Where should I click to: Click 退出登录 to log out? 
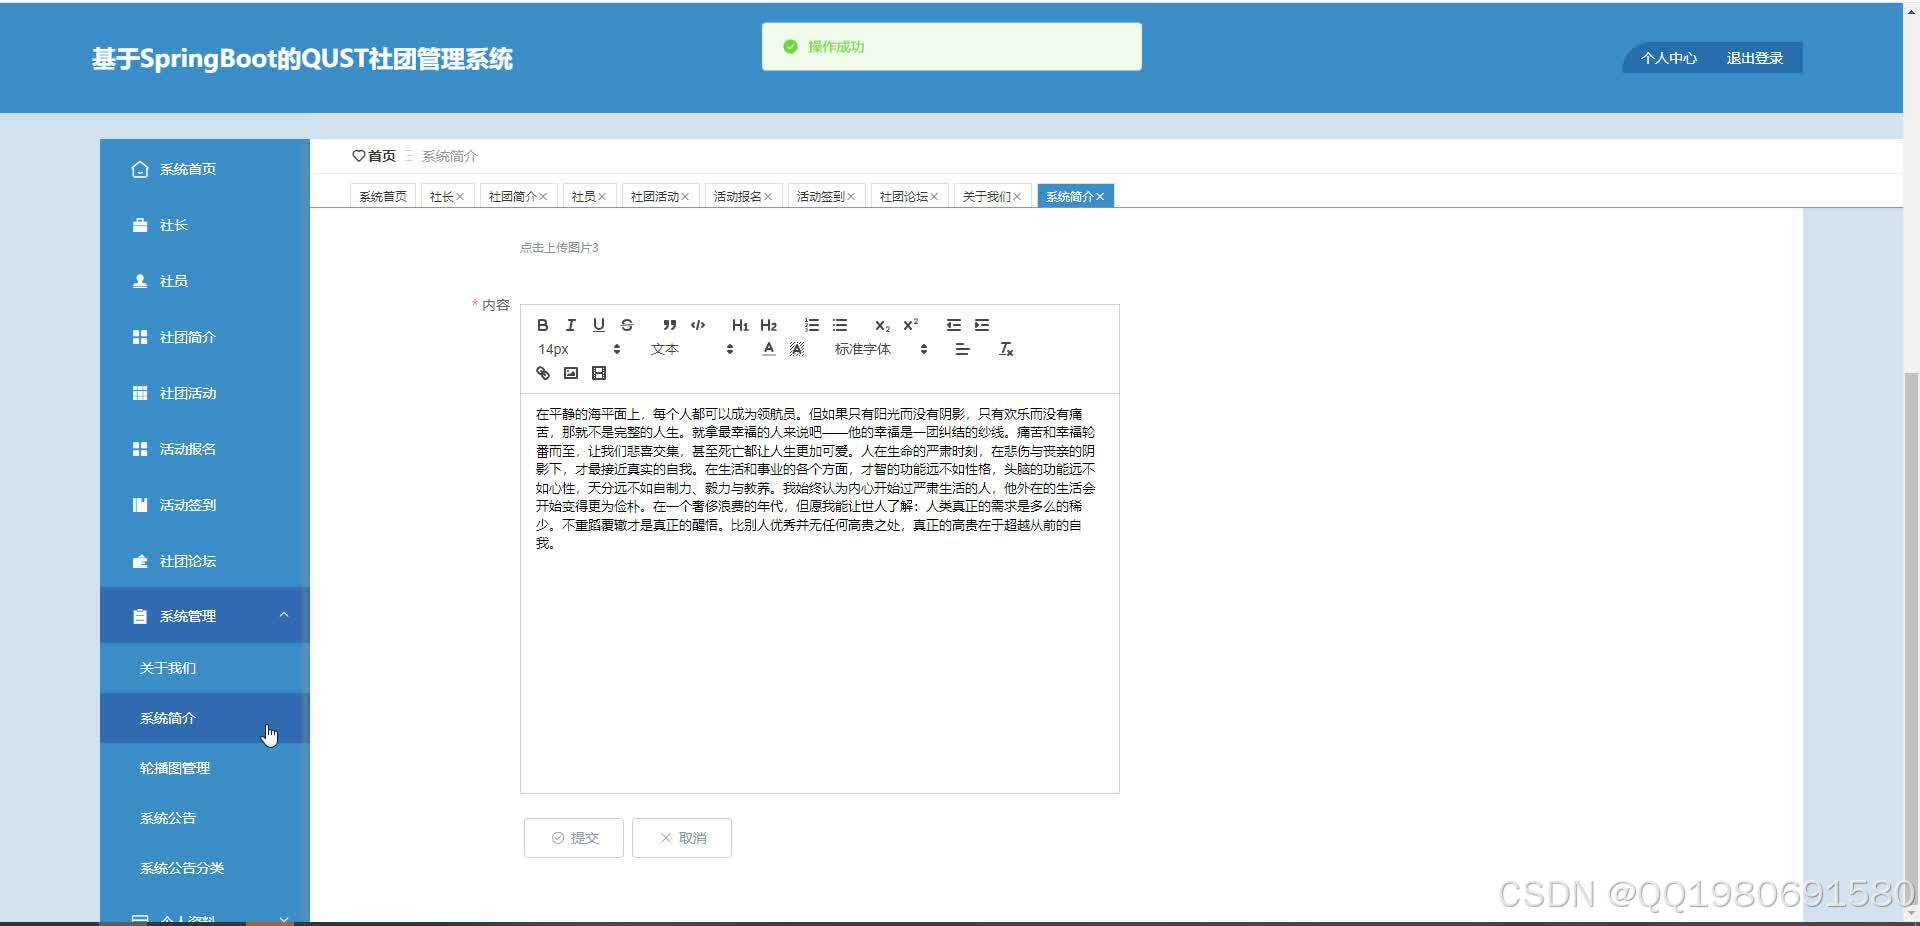(1753, 57)
